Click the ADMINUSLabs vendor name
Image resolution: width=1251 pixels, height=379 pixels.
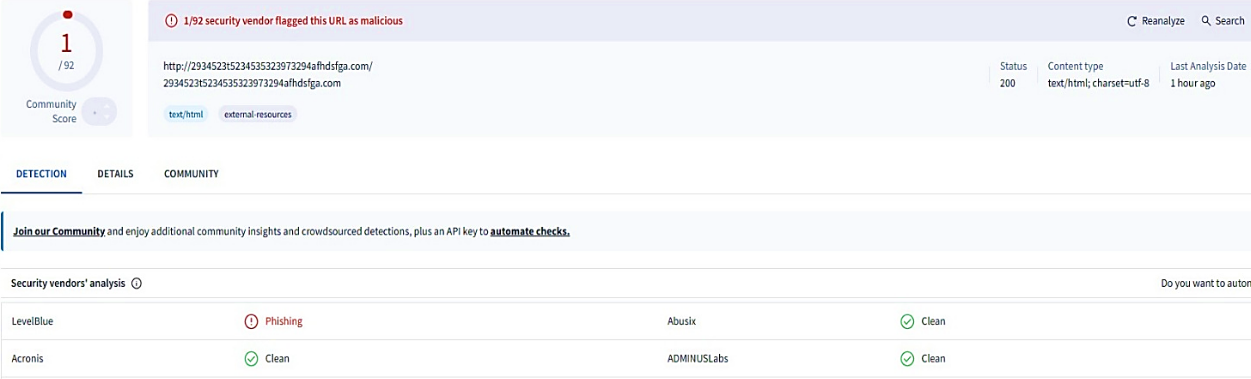[x=699, y=358]
